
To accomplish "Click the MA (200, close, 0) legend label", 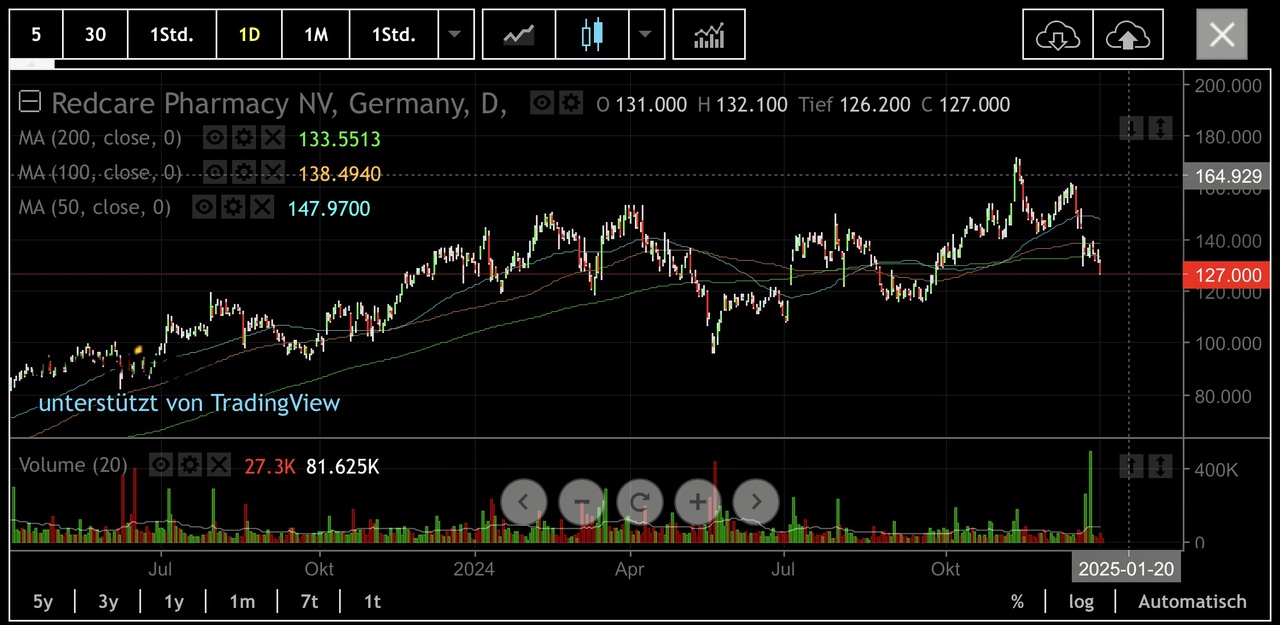I will click(100, 138).
